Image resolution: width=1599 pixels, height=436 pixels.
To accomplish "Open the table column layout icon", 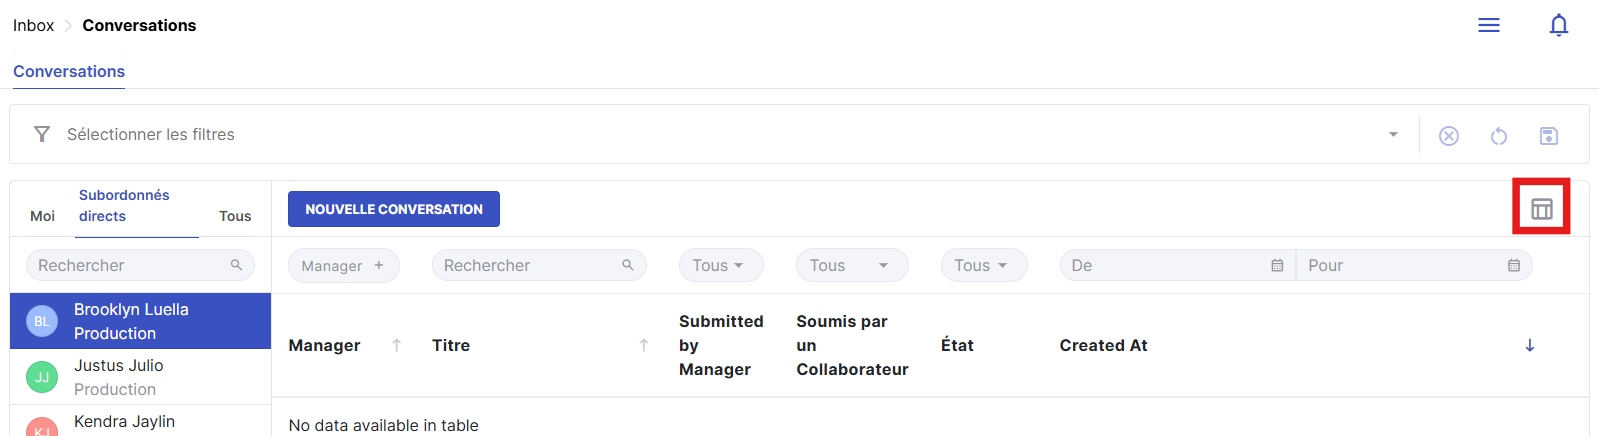I will coord(1541,209).
